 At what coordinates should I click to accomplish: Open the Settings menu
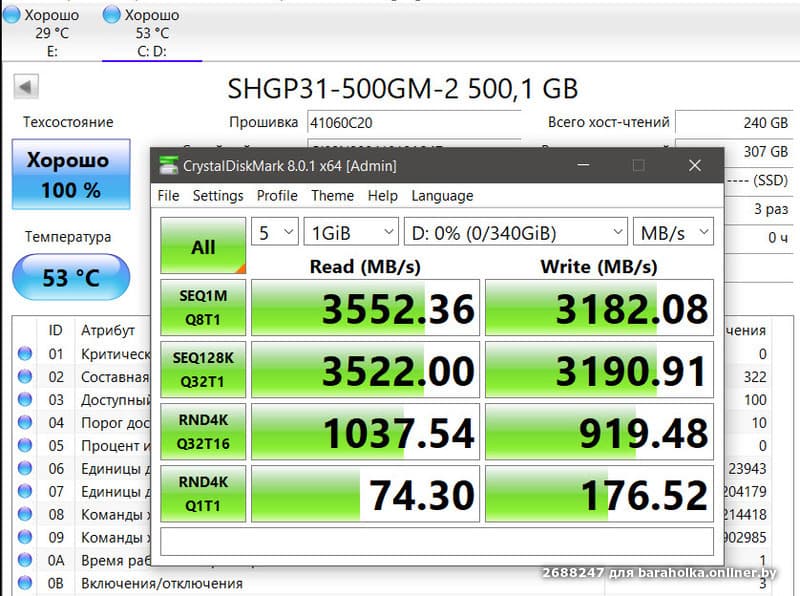(x=218, y=196)
